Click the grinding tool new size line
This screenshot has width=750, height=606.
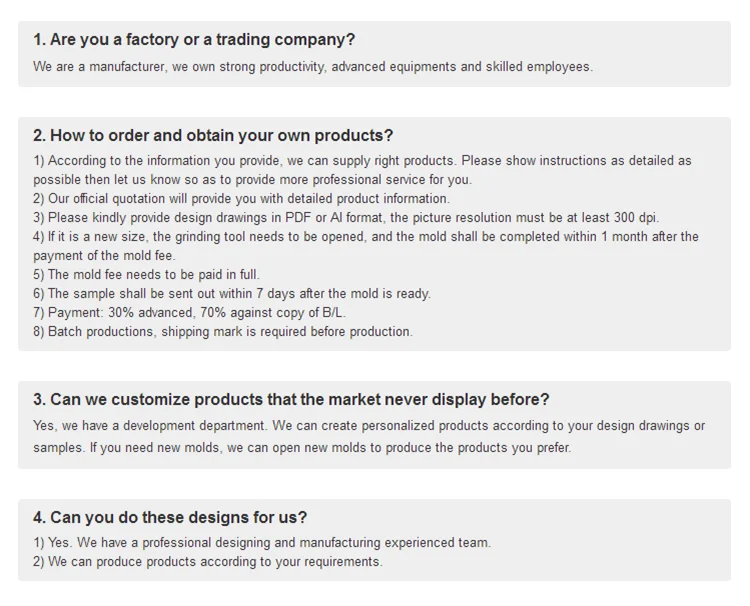[x=366, y=246]
